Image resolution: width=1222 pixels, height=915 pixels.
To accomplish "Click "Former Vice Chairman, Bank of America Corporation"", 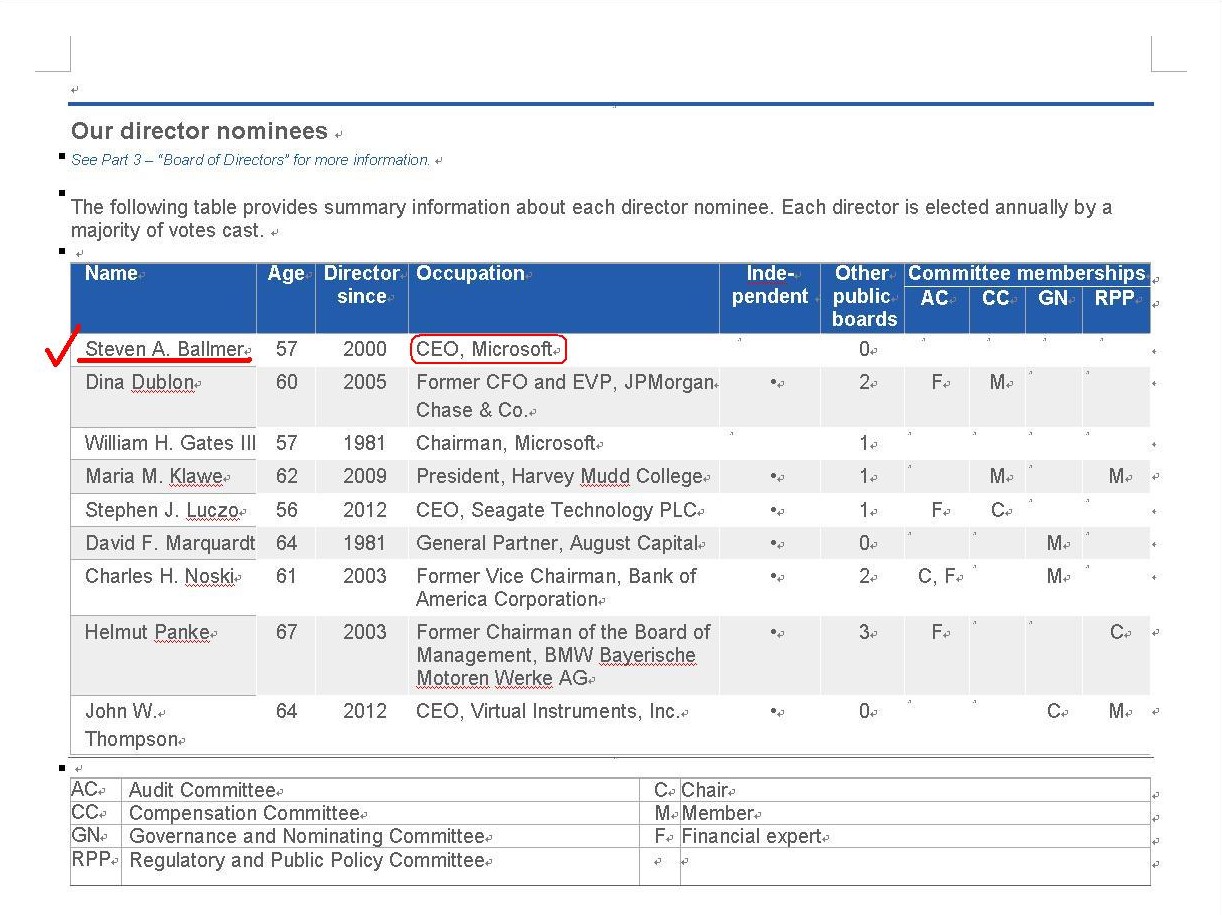I will [x=556, y=588].
